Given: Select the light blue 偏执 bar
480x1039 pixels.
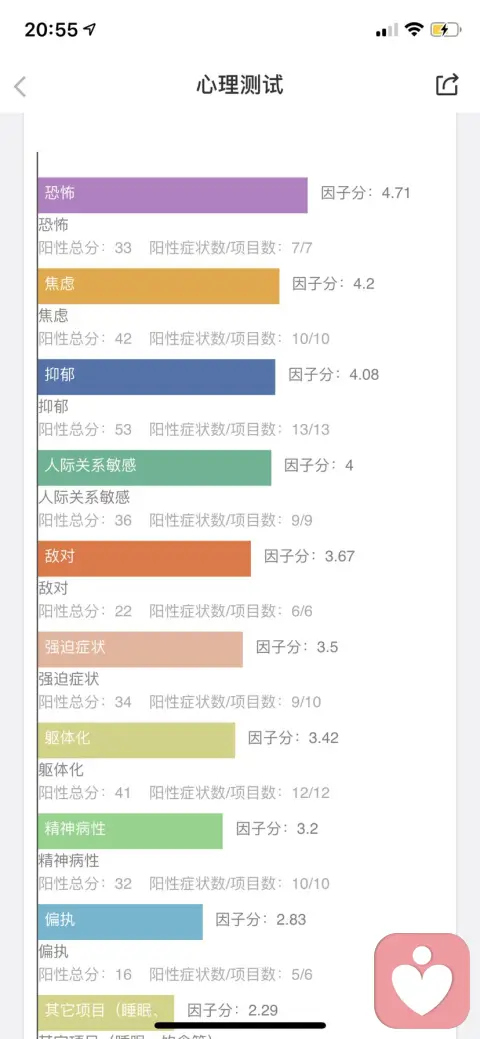Looking at the screenshot, I should [x=120, y=921].
